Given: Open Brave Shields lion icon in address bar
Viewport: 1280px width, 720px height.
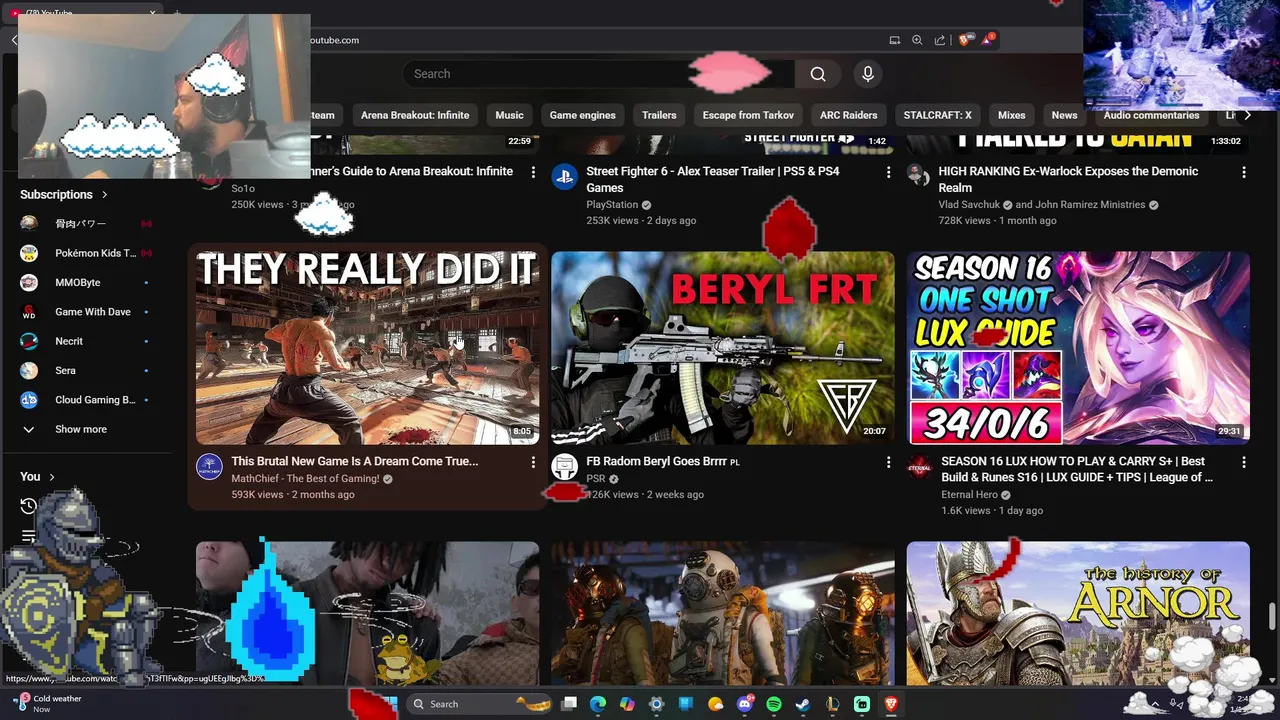Looking at the screenshot, I should click(965, 40).
